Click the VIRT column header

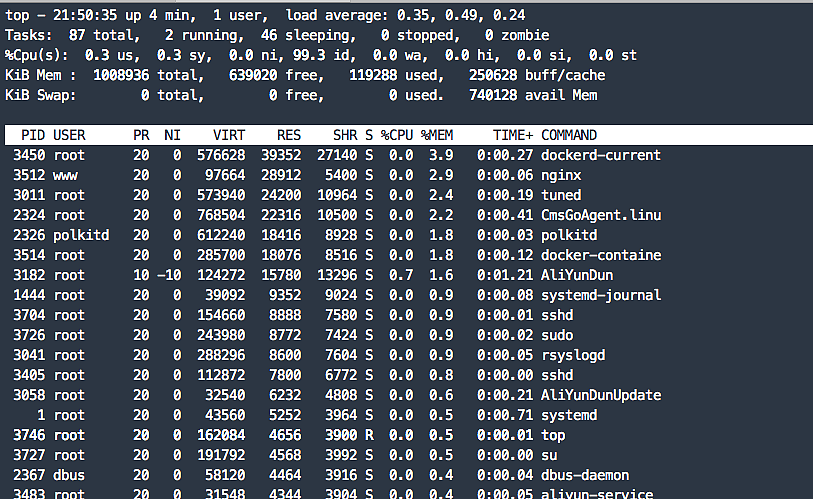point(228,135)
